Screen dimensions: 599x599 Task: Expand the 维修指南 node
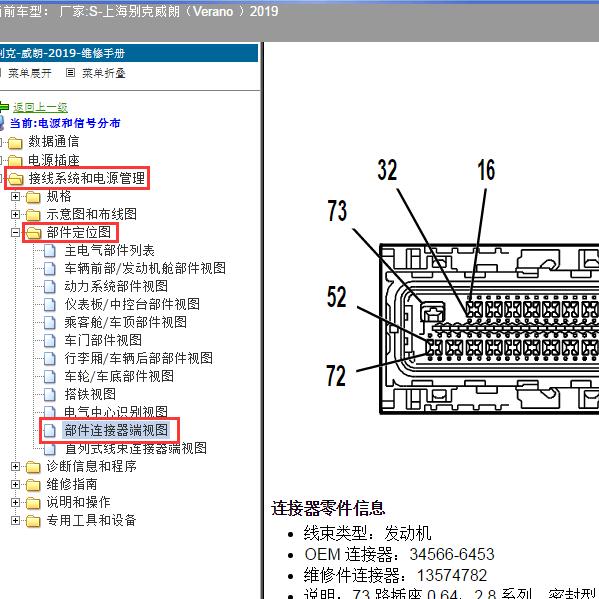click(x=15, y=484)
